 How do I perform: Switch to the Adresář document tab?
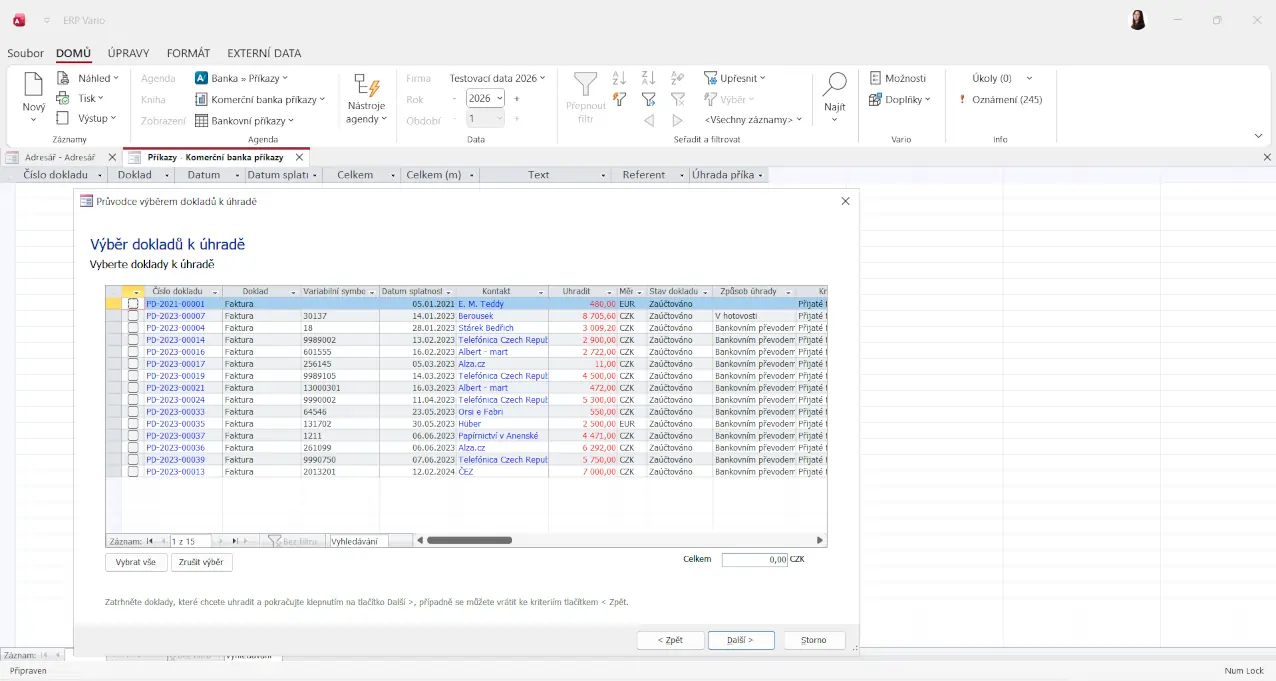pos(59,157)
